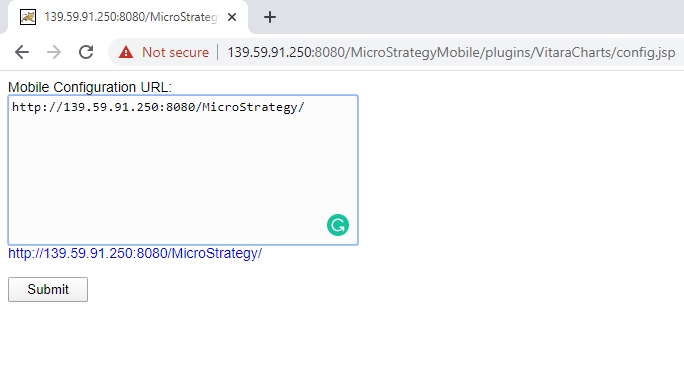Image resolution: width=684 pixels, height=367 pixels.
Task: Focus the browser address bar URL
Action: 451,52
